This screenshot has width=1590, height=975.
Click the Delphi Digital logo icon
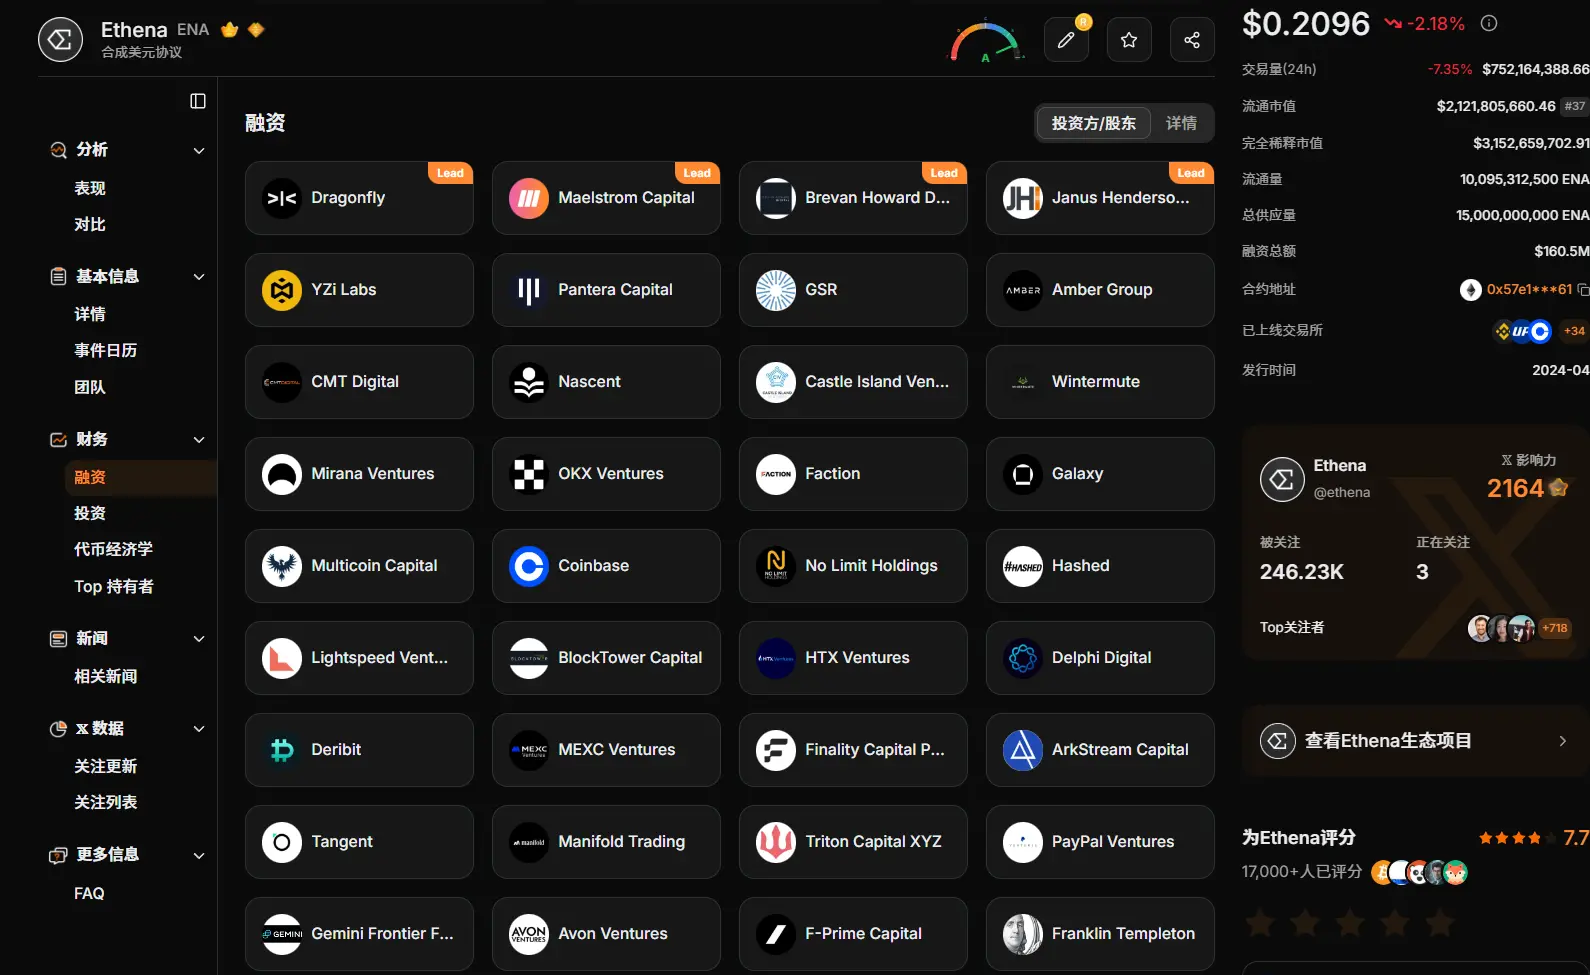[x=1023, y=658]
